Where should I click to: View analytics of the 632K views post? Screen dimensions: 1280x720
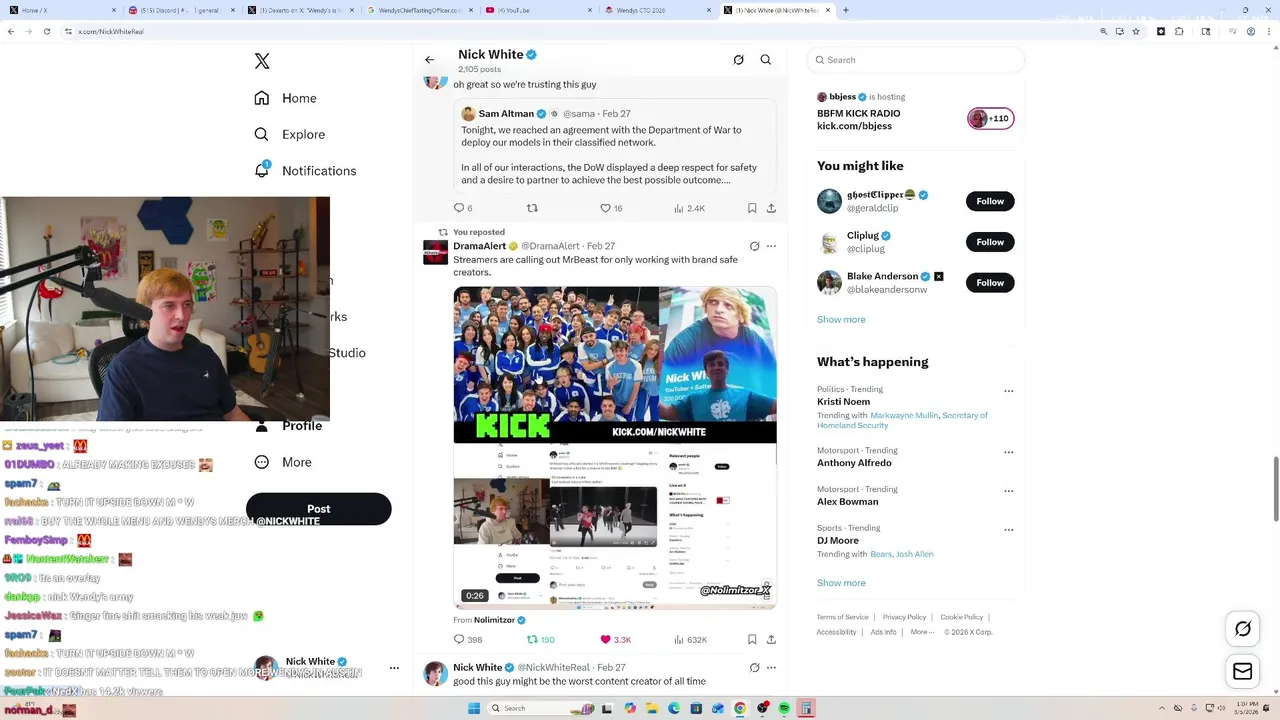(690, 640)
